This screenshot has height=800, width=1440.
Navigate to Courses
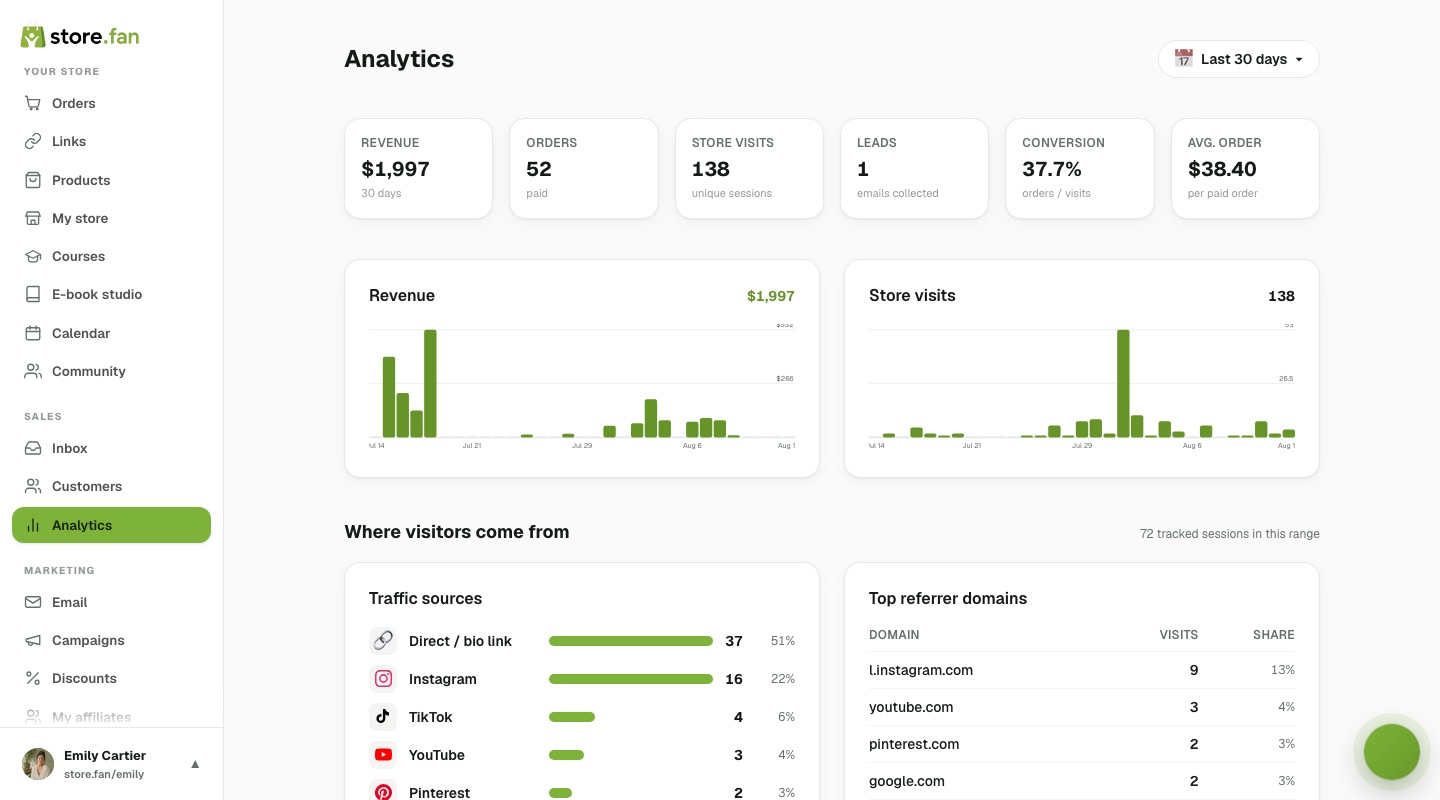click(x=111, y=256)
